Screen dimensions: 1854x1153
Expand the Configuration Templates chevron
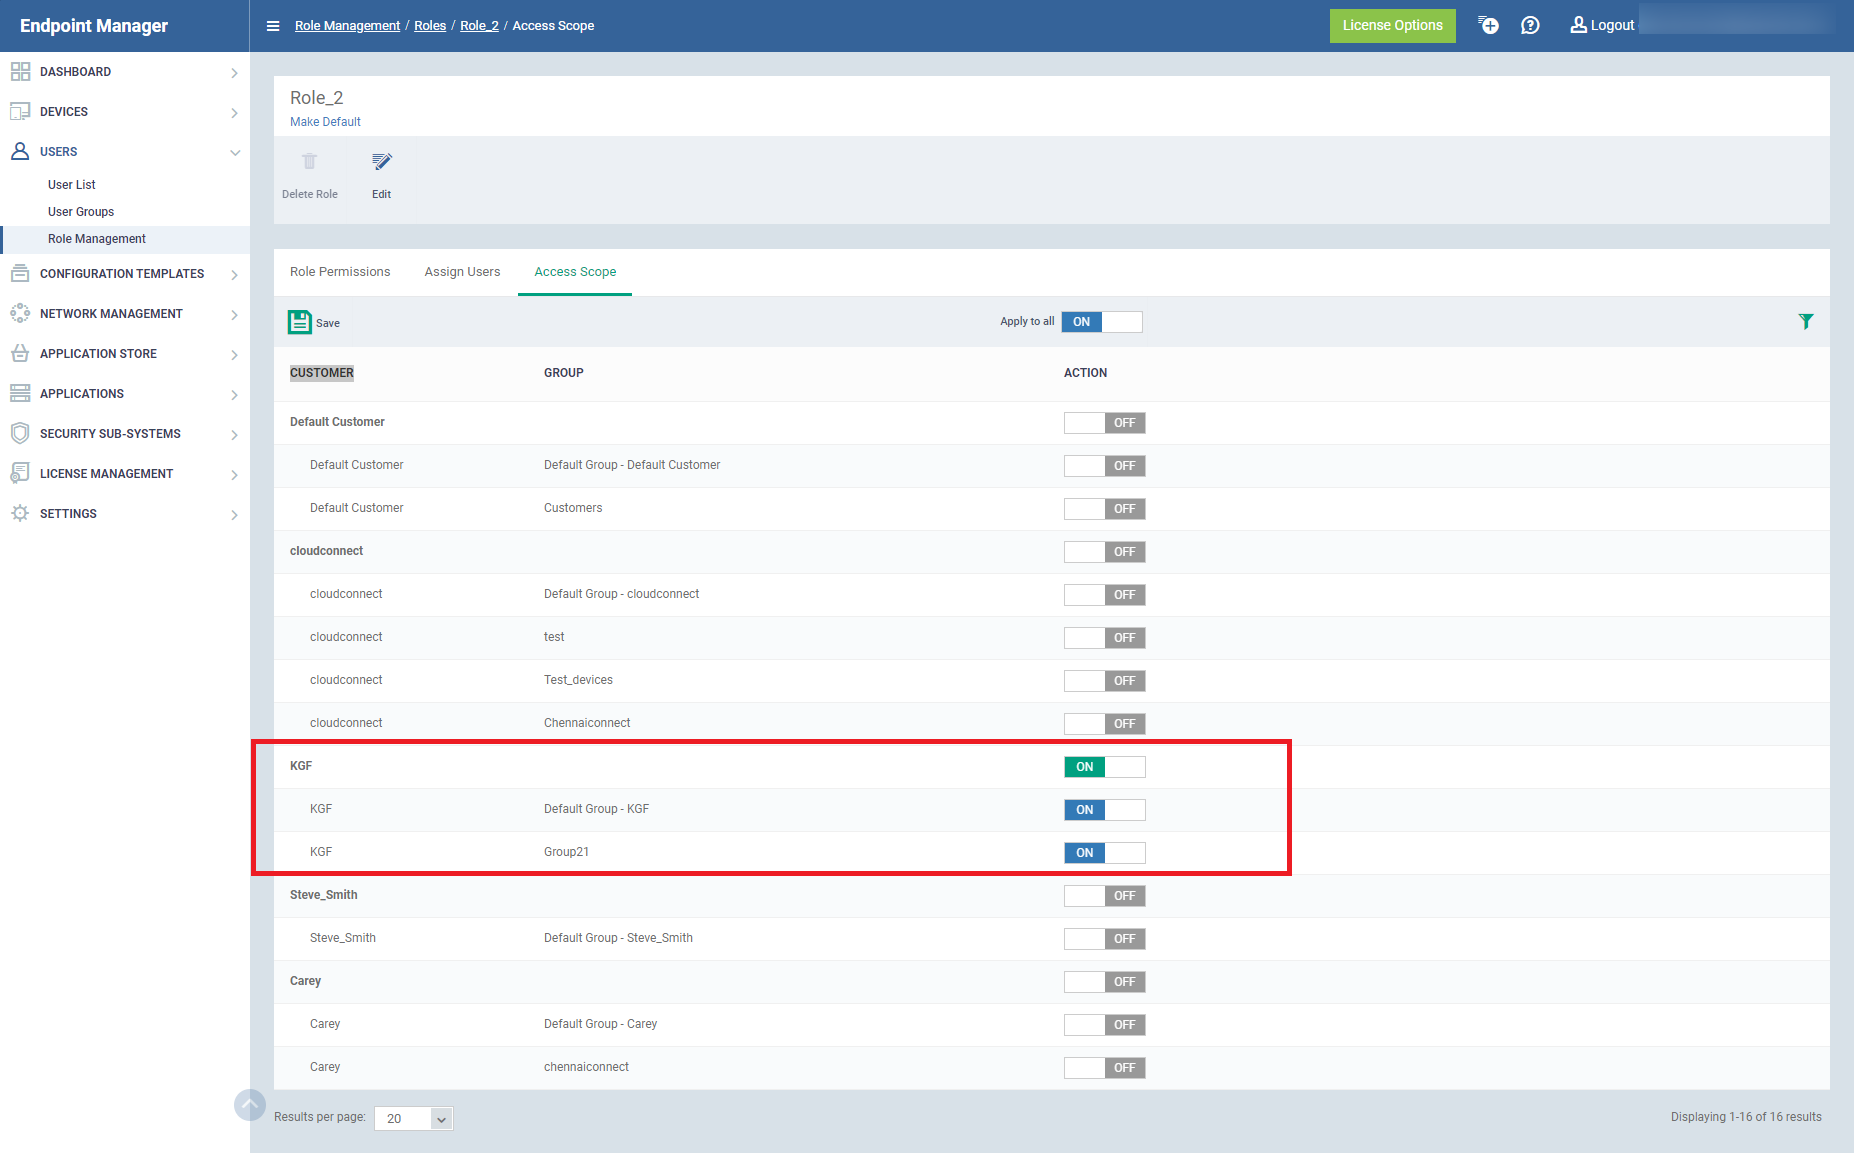(234, 275)
